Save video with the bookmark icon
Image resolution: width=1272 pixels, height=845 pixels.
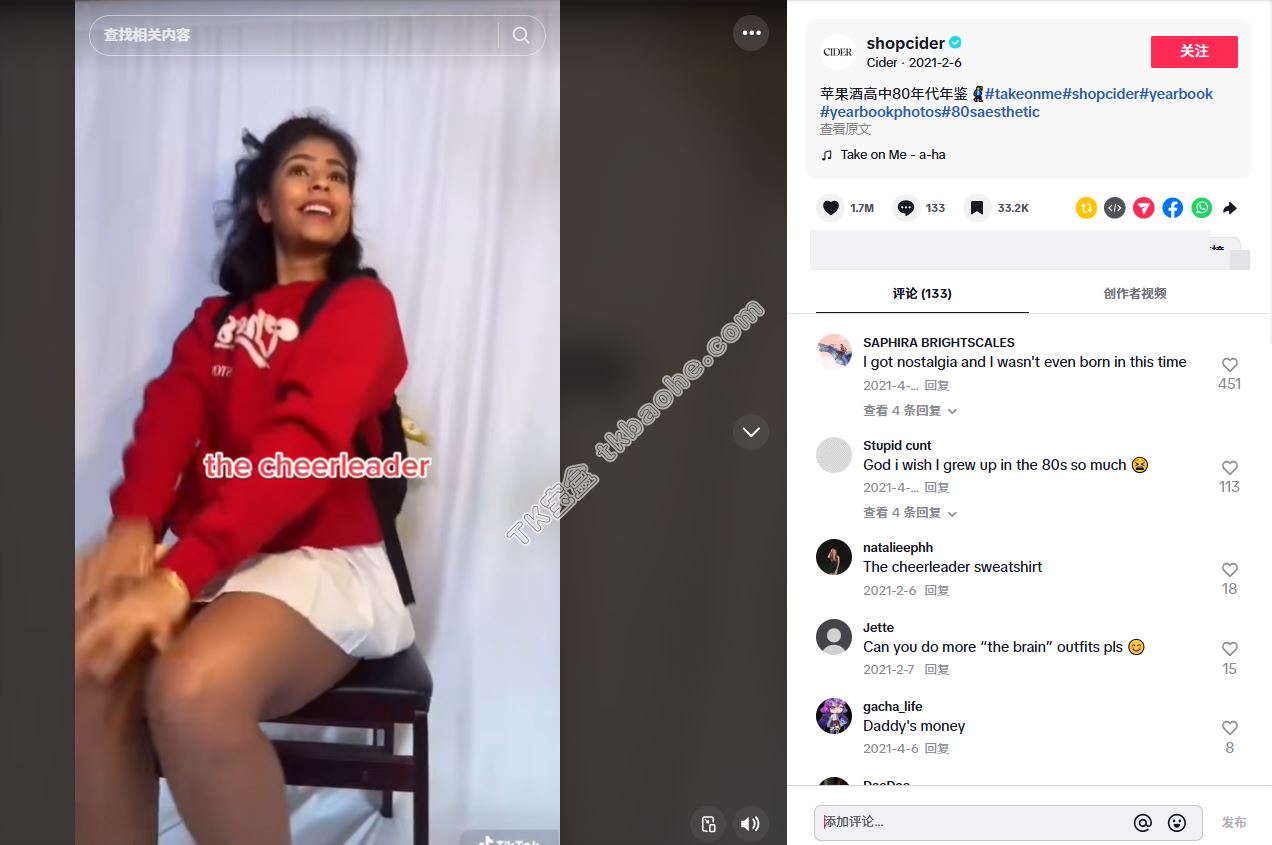pos(977,208)
